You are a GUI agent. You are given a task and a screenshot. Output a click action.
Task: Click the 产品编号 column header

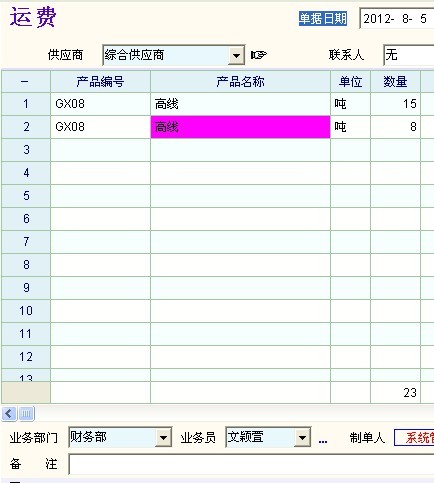coord(100,82)
